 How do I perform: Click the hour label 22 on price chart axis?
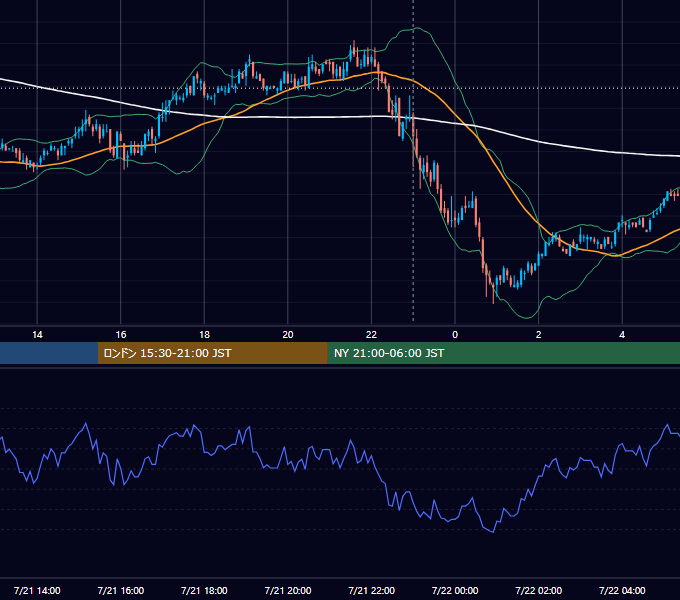click(x=371, y=335)
